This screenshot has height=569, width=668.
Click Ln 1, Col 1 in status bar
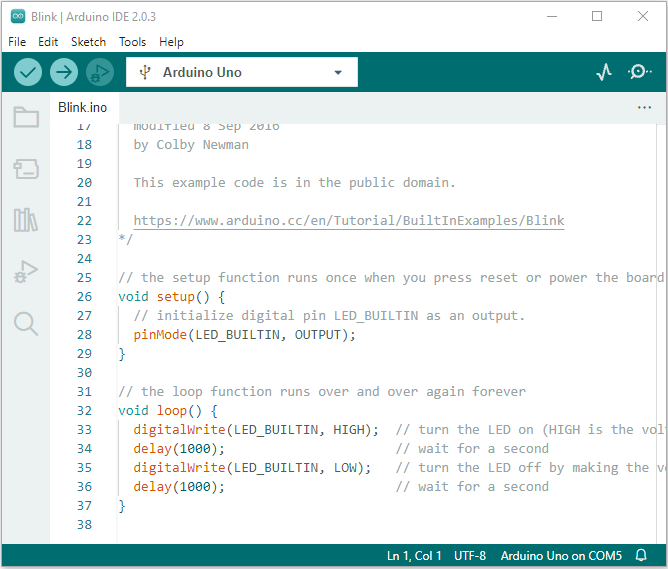(x=414, y=555)
